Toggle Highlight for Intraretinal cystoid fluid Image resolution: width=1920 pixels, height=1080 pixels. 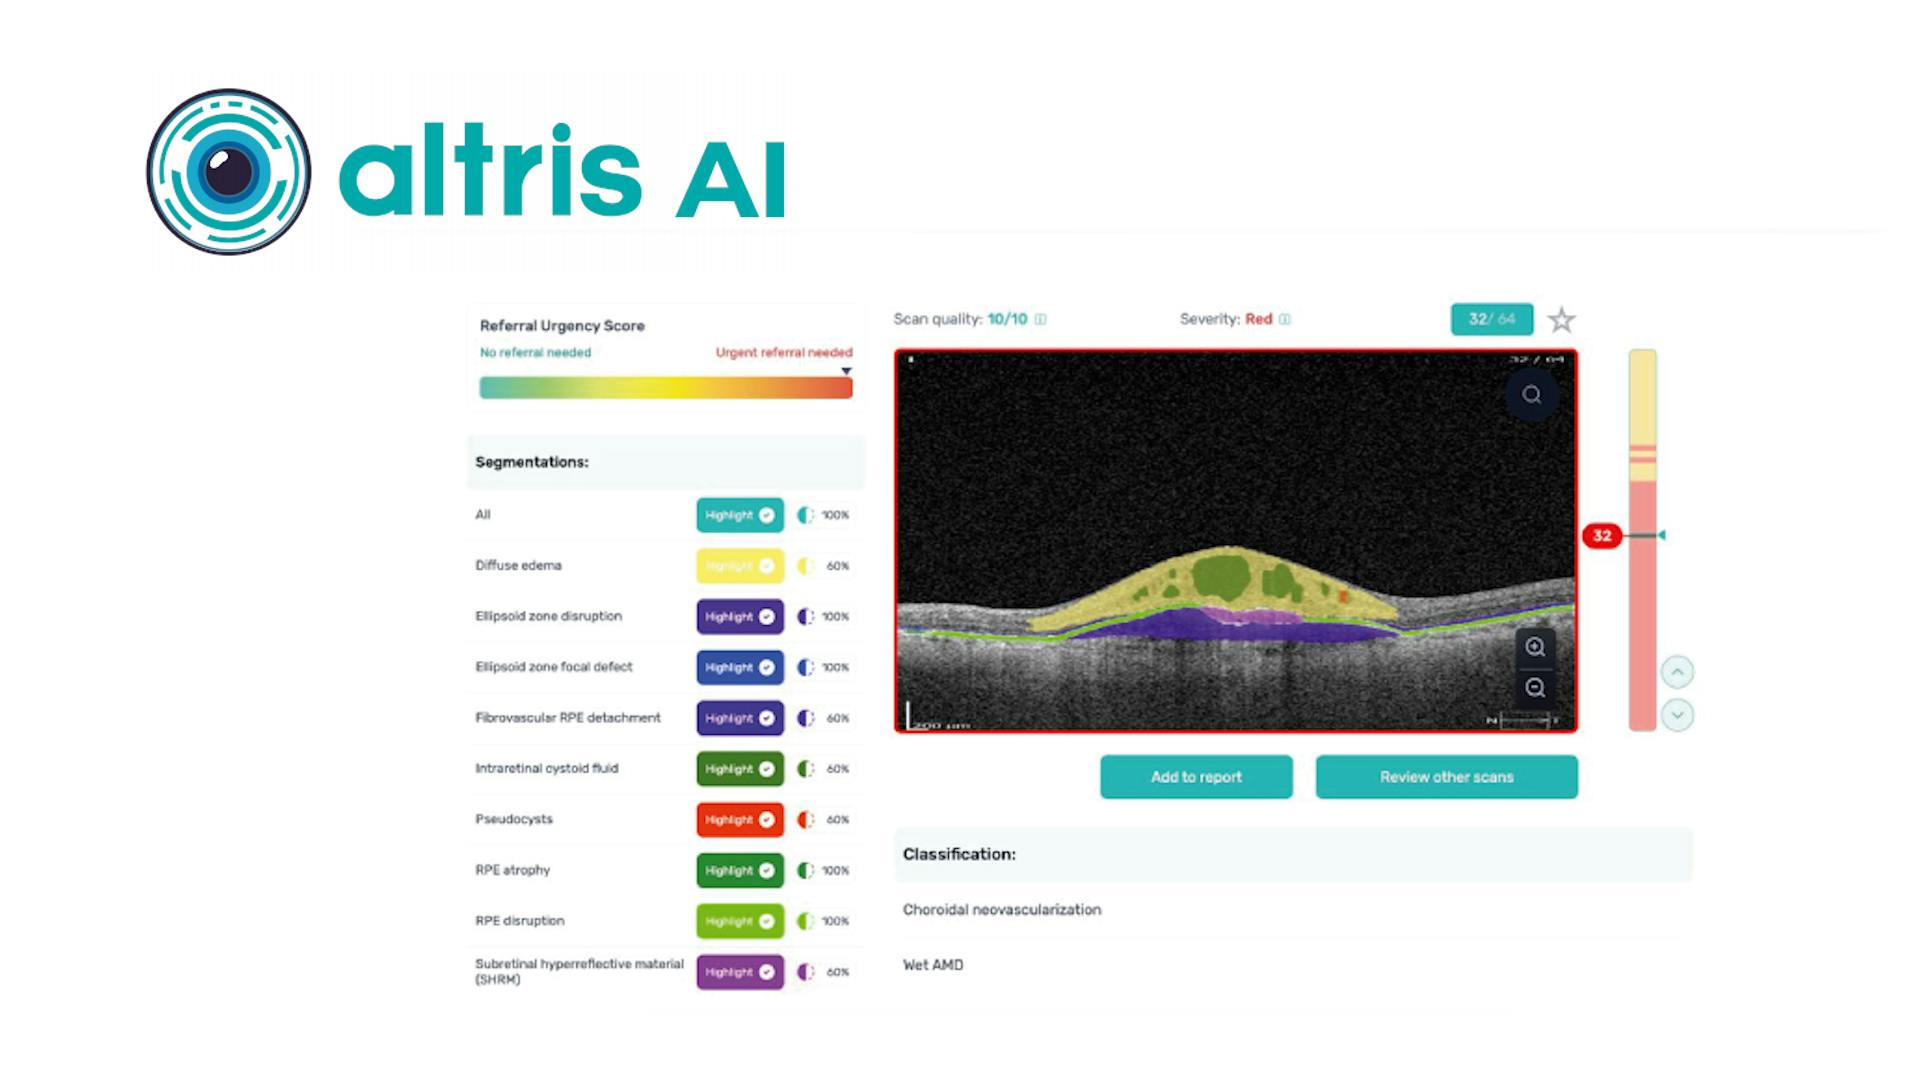pos(739,768)
